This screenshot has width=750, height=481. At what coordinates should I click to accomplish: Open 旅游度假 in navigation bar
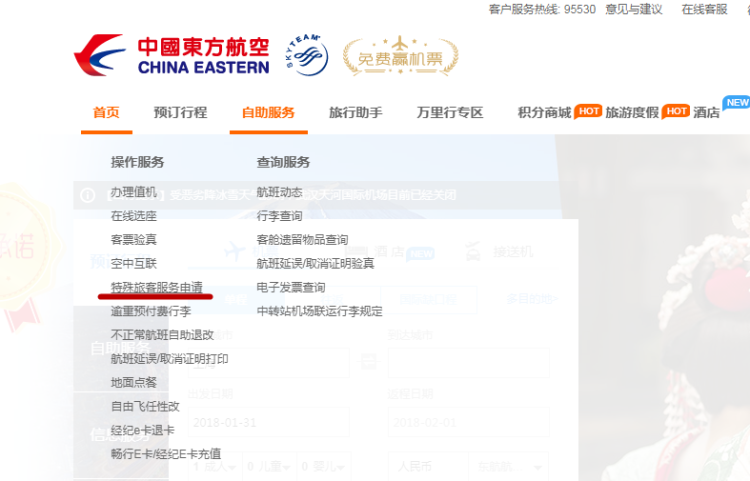click(632, 112)
